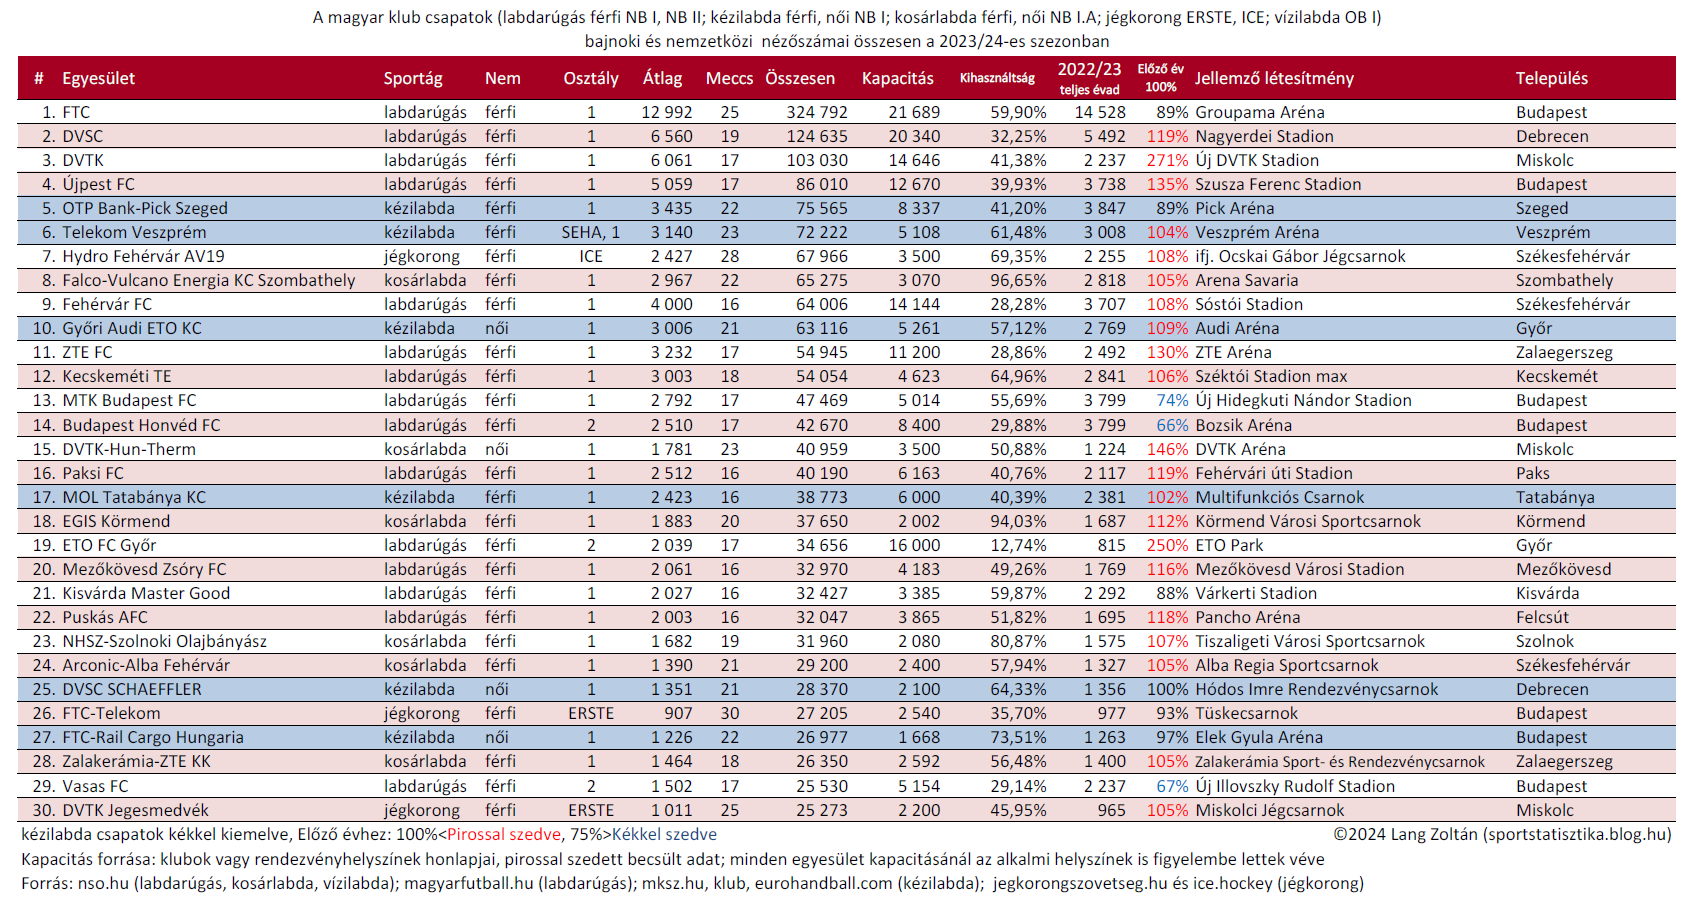Click the Zalaegerszeg cell in ZTE FC row
Screen dimensions: 1700x900
[1564, 352]
